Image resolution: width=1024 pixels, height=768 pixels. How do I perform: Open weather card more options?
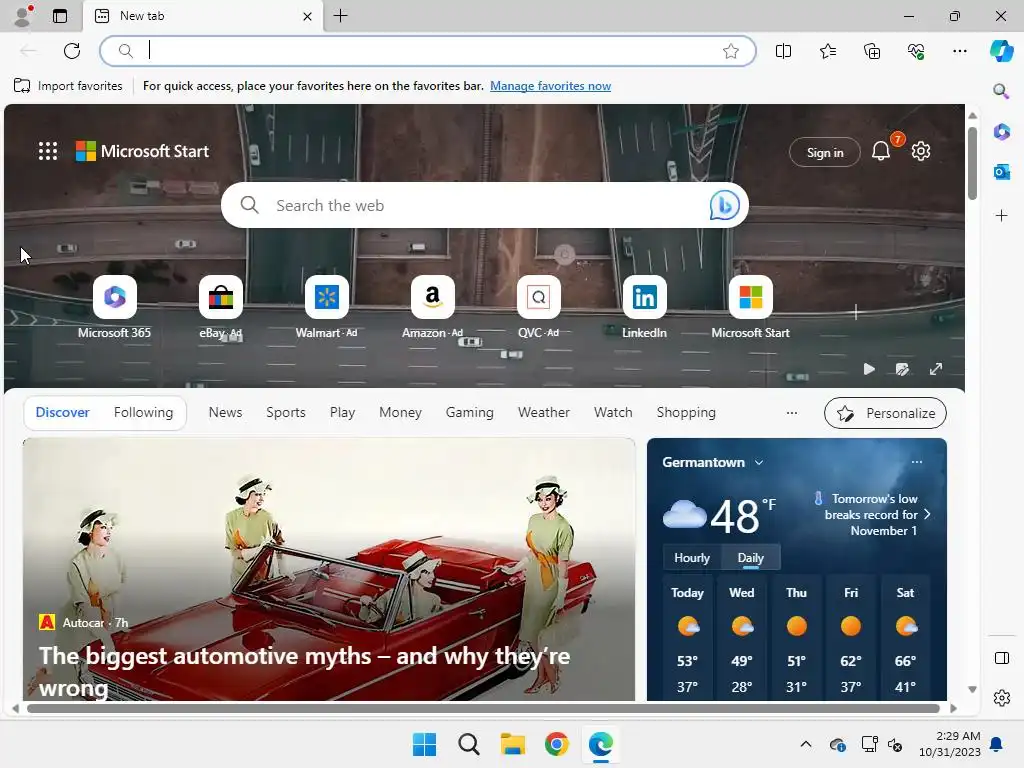tap(917, 462)
